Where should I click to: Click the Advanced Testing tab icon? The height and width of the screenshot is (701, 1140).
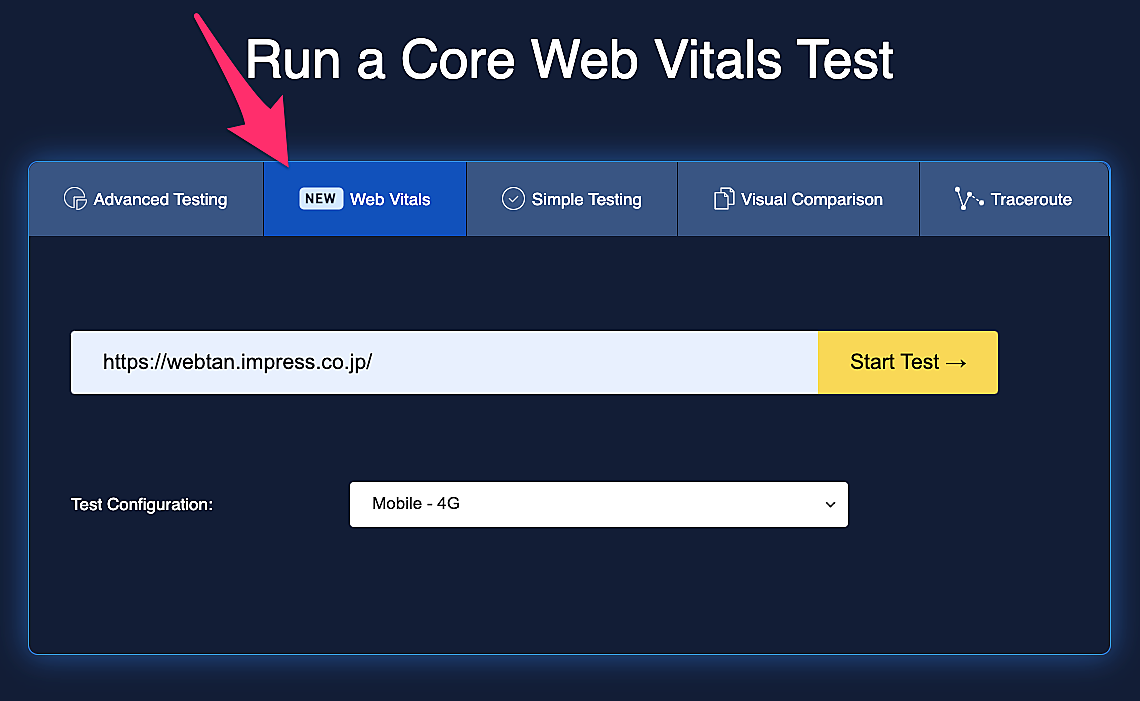(75, 199)
